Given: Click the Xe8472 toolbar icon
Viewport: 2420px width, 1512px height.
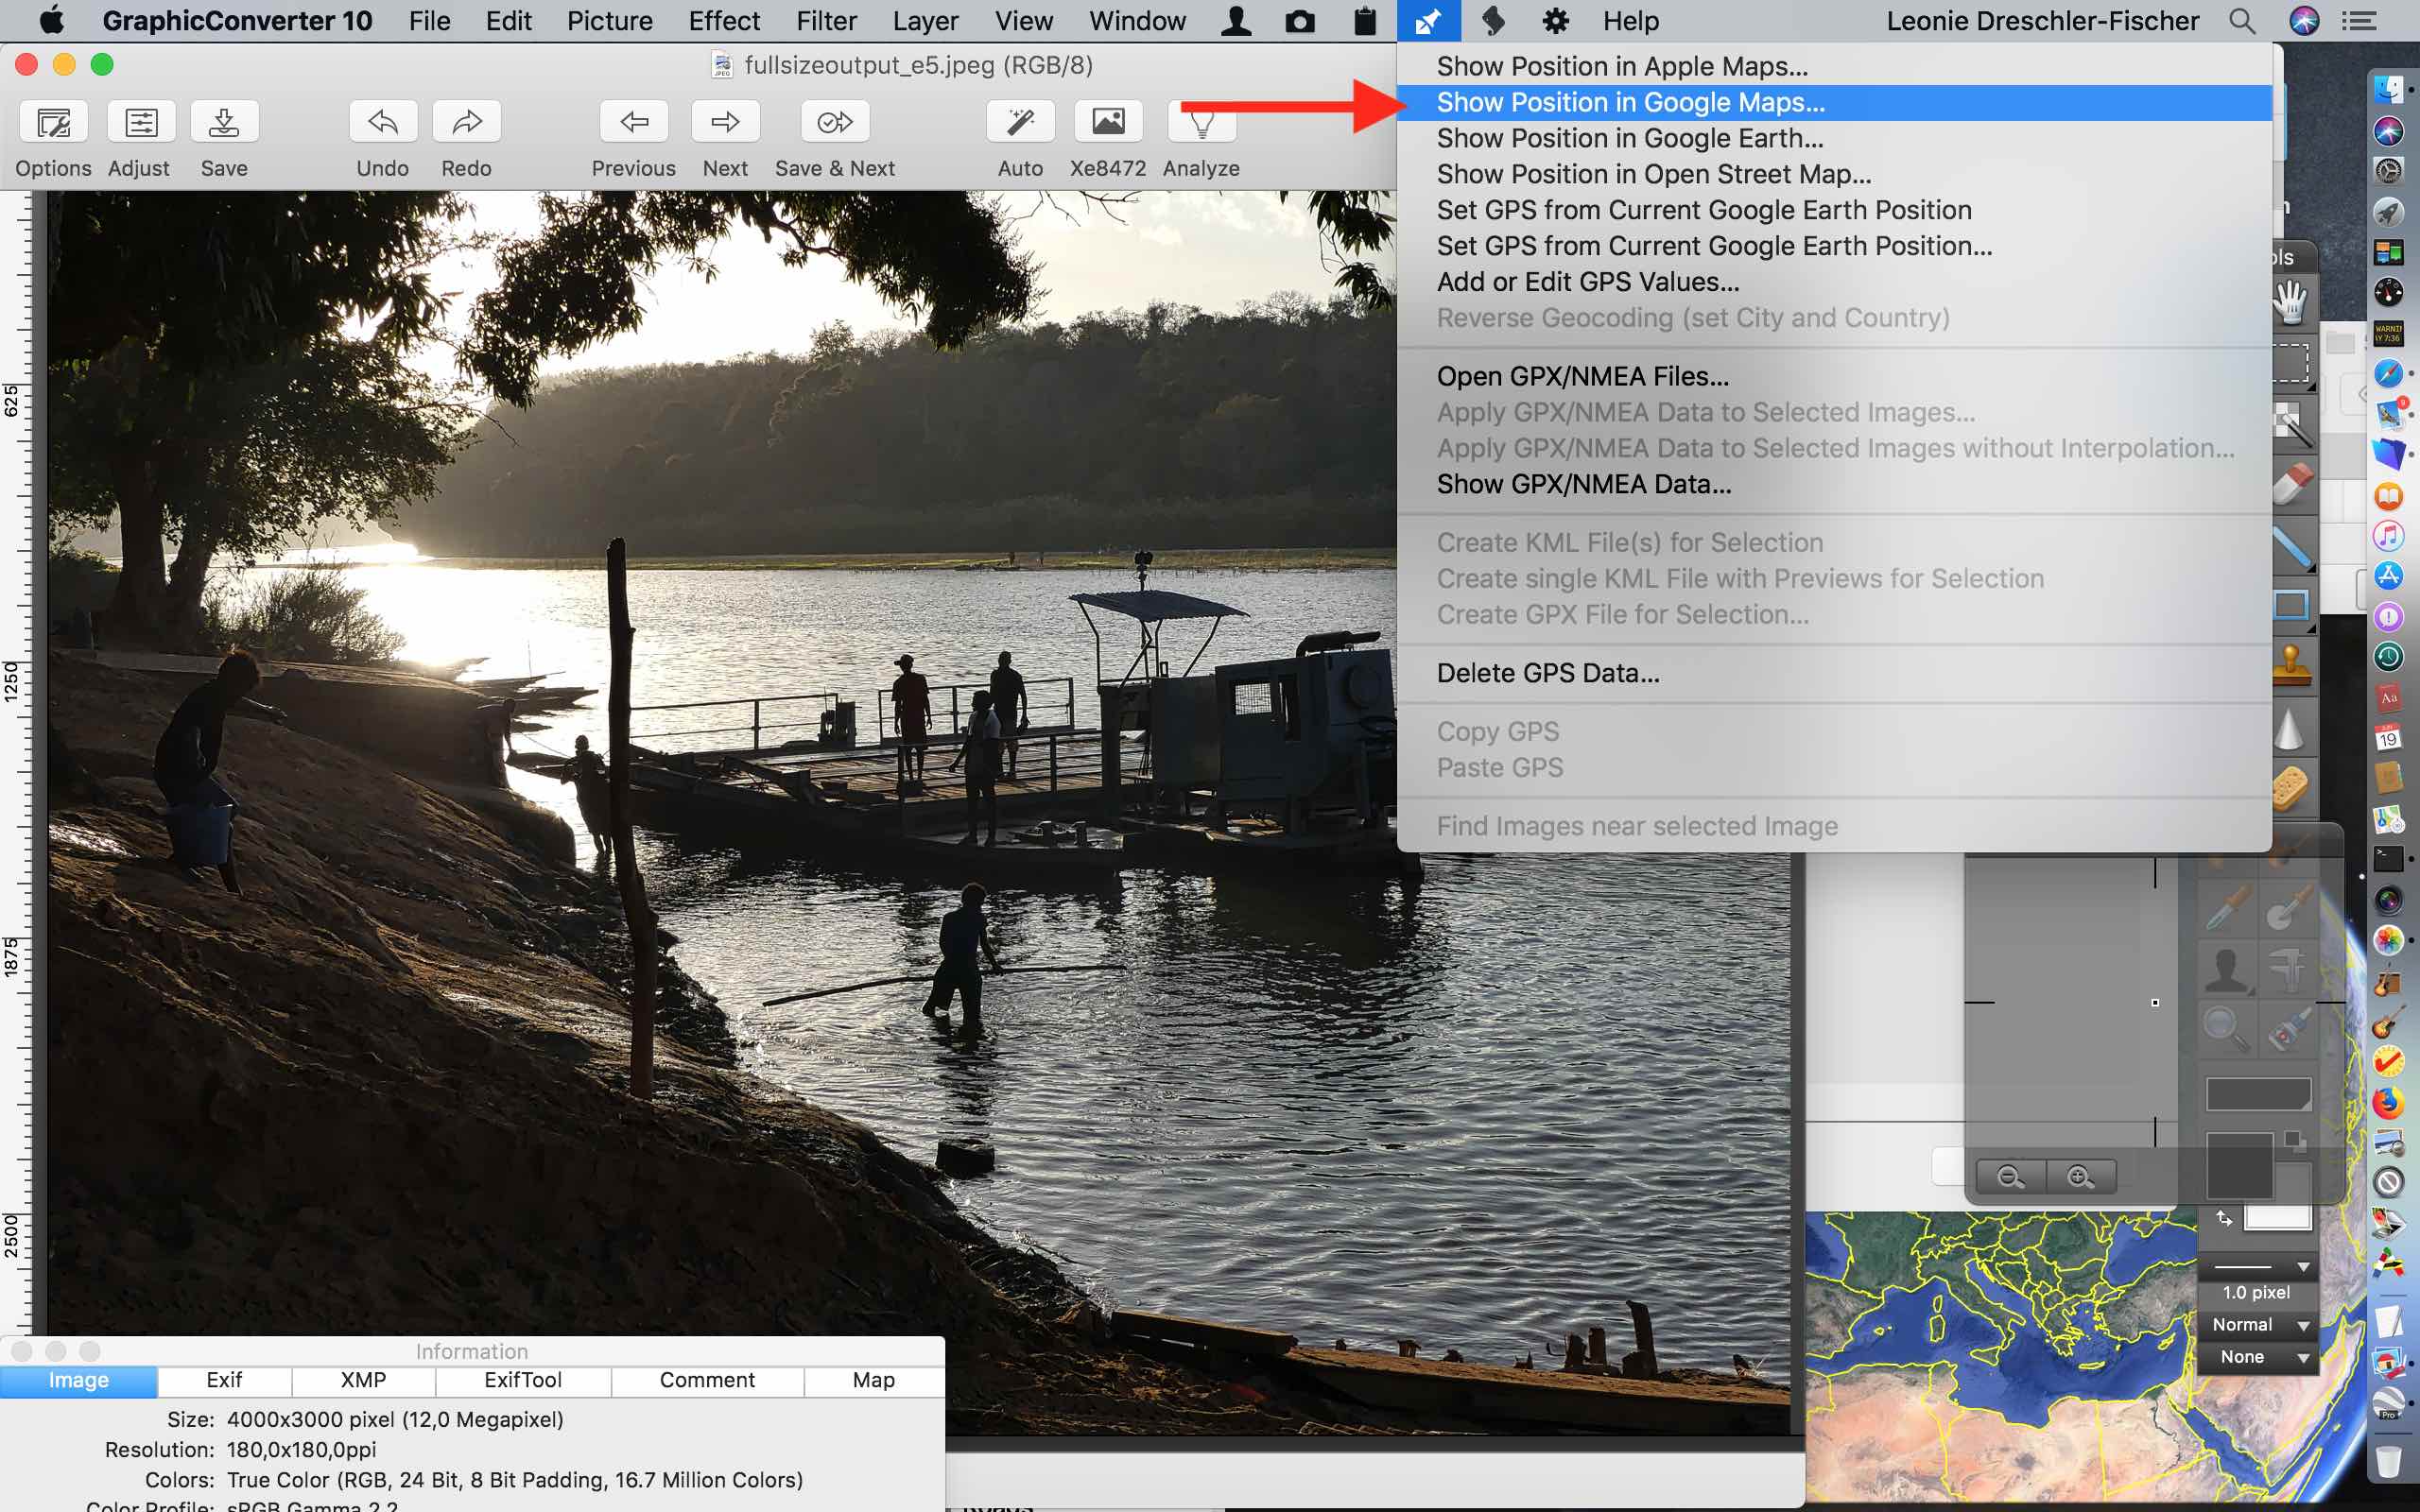Looking at the screenshot, I should (x=1107, y=123).
